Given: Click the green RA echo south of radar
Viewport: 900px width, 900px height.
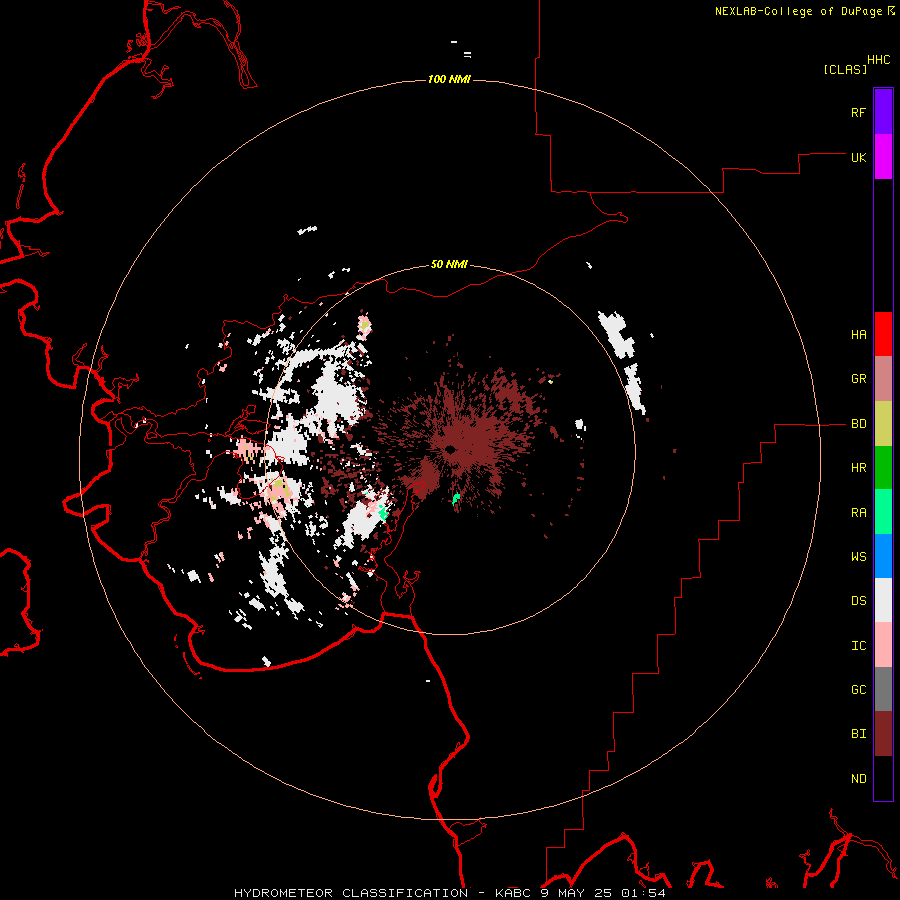Looking at the screenshot, I should pyautogui.click(x=456, y=498).
